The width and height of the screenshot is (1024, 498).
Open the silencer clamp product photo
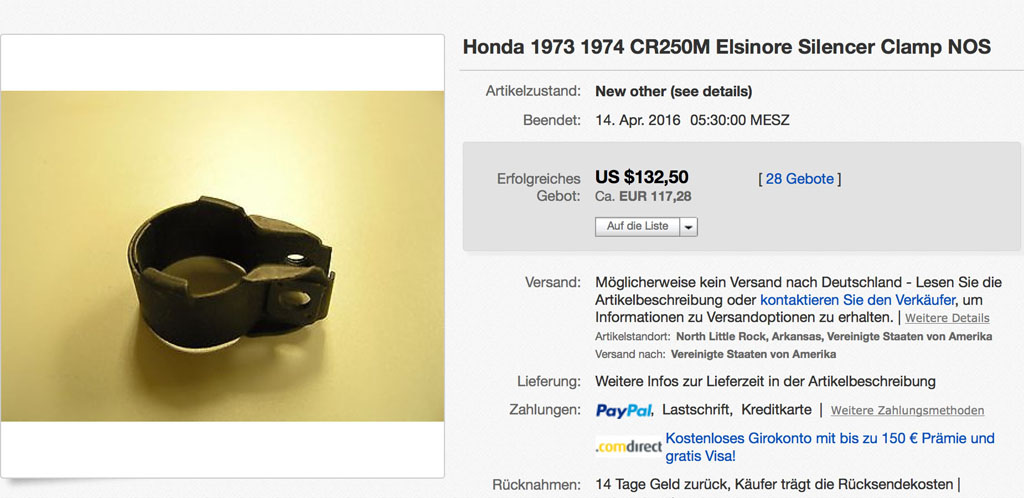(x=222, y=256)
